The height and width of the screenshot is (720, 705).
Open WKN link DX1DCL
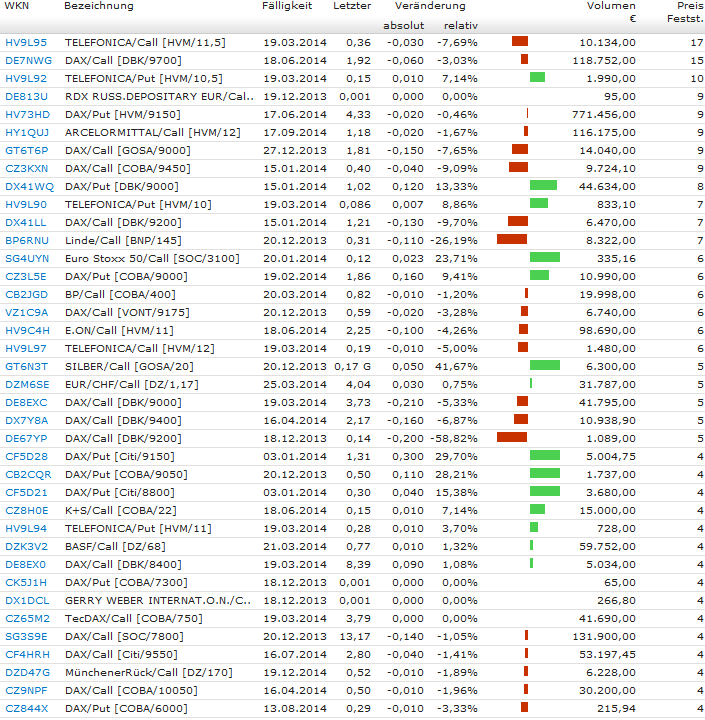(27, 601)
